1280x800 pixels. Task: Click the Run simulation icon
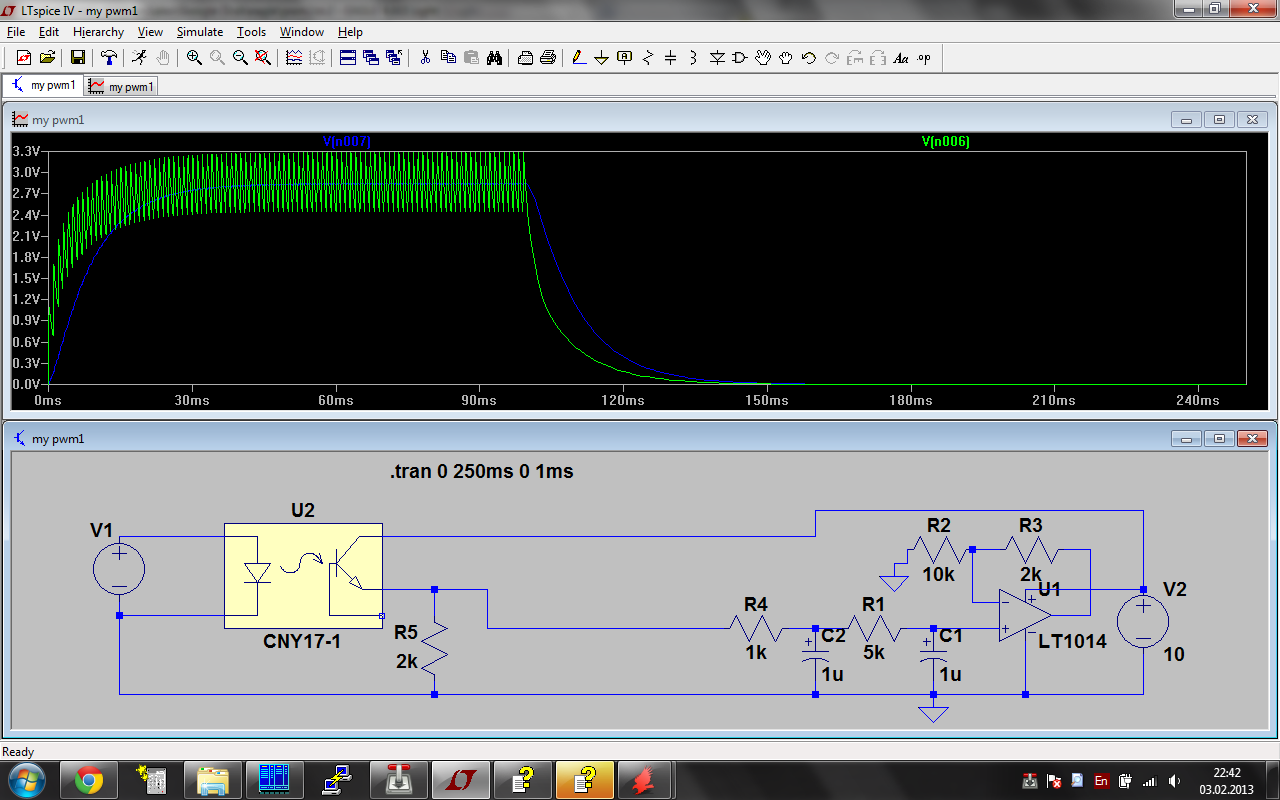click(x=139, y=58)
